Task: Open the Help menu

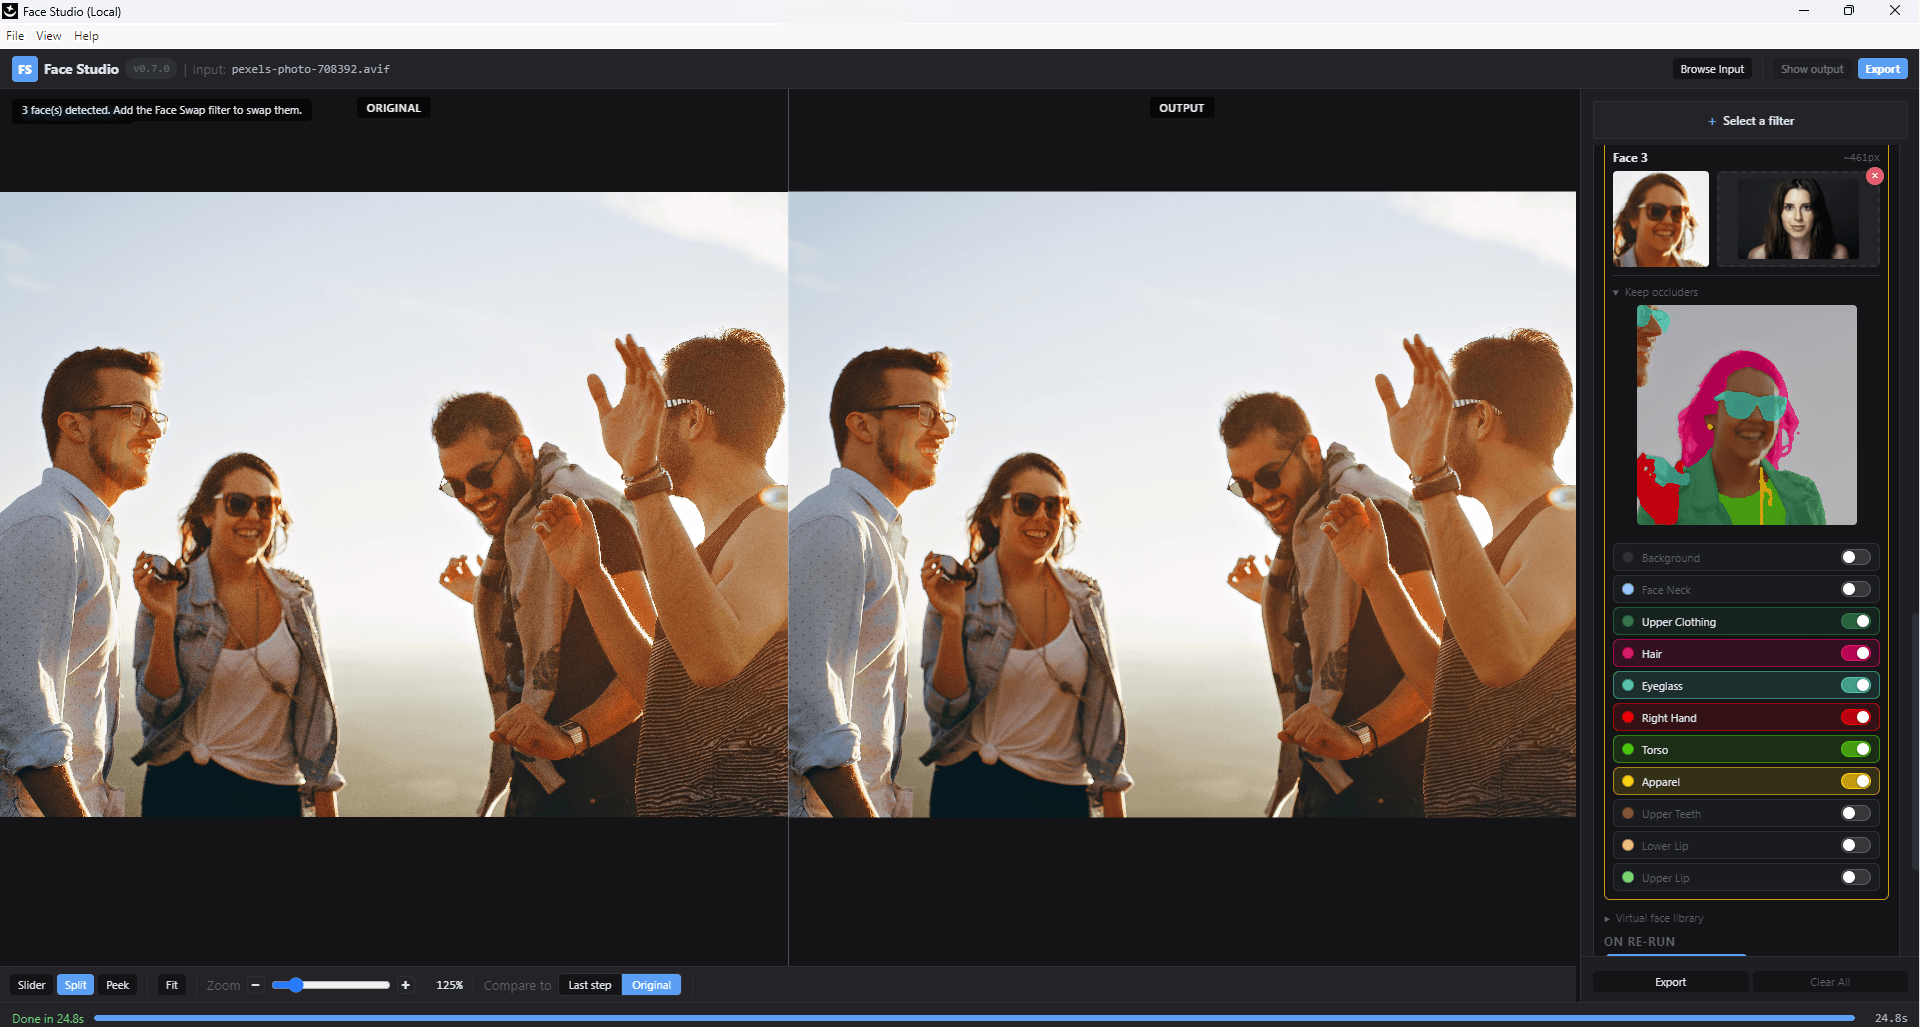Action: [86, 36]
